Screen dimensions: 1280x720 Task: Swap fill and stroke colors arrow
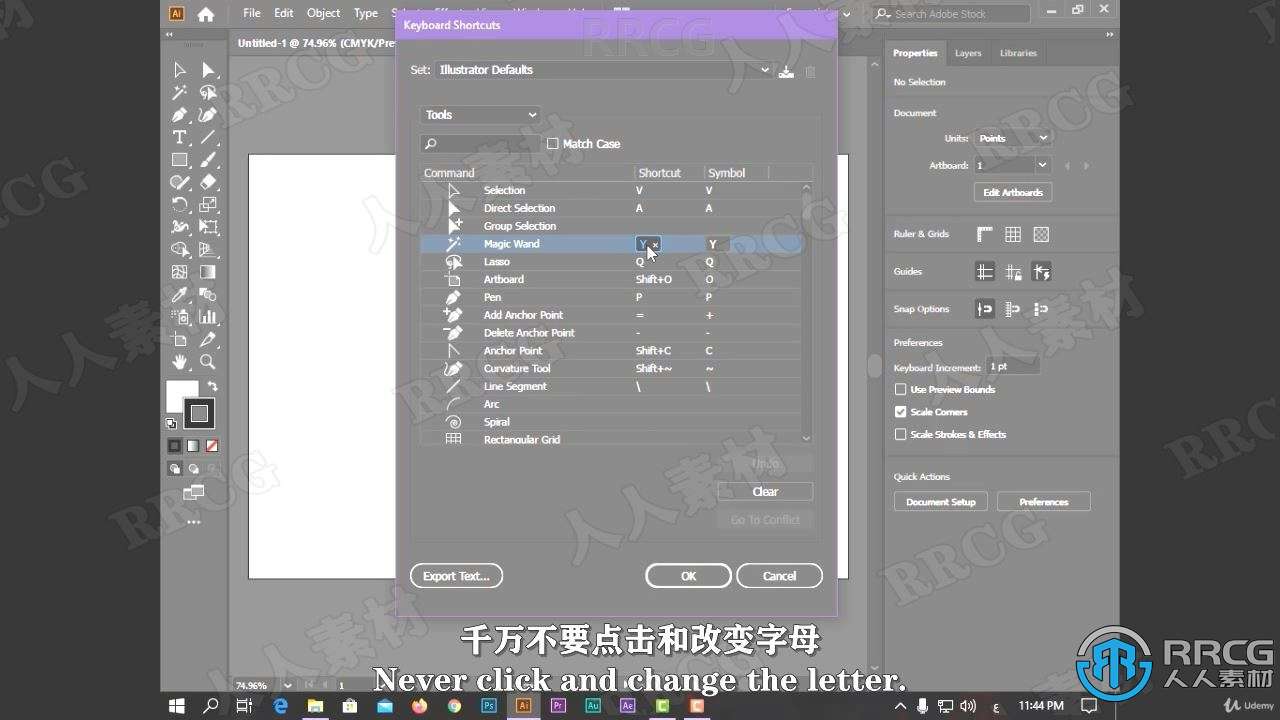212,386
